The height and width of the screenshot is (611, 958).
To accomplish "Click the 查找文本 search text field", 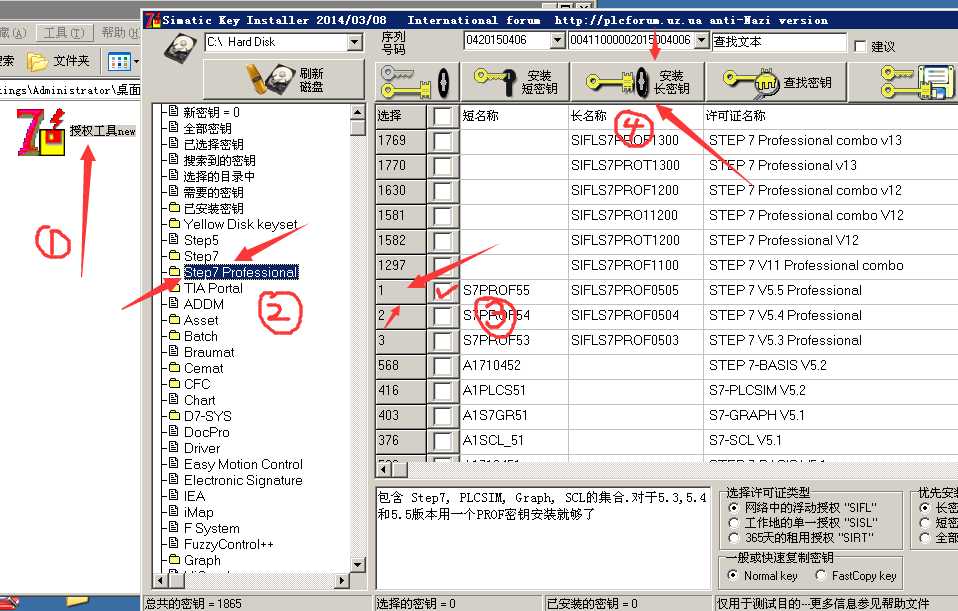I will (779, 42).
